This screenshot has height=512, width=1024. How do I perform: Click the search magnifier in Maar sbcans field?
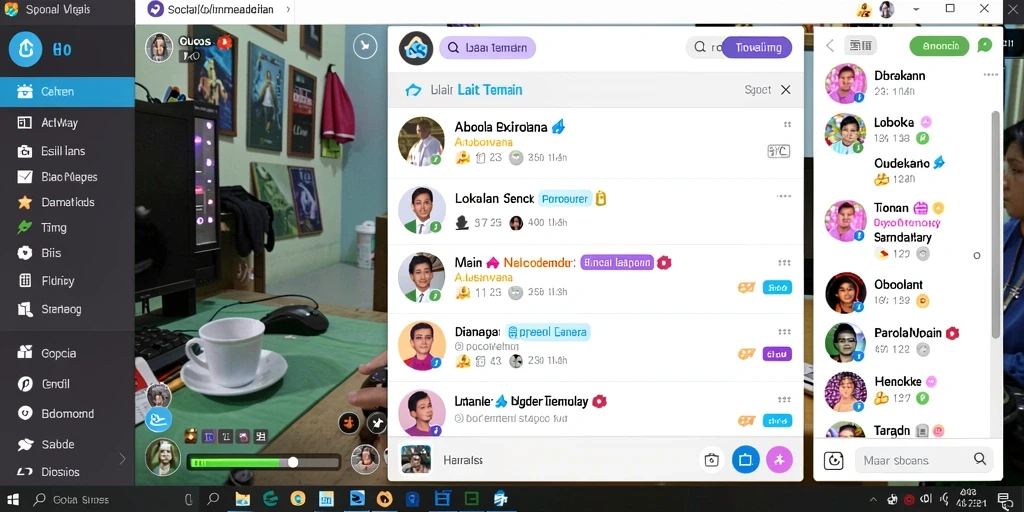click(980, 459)
